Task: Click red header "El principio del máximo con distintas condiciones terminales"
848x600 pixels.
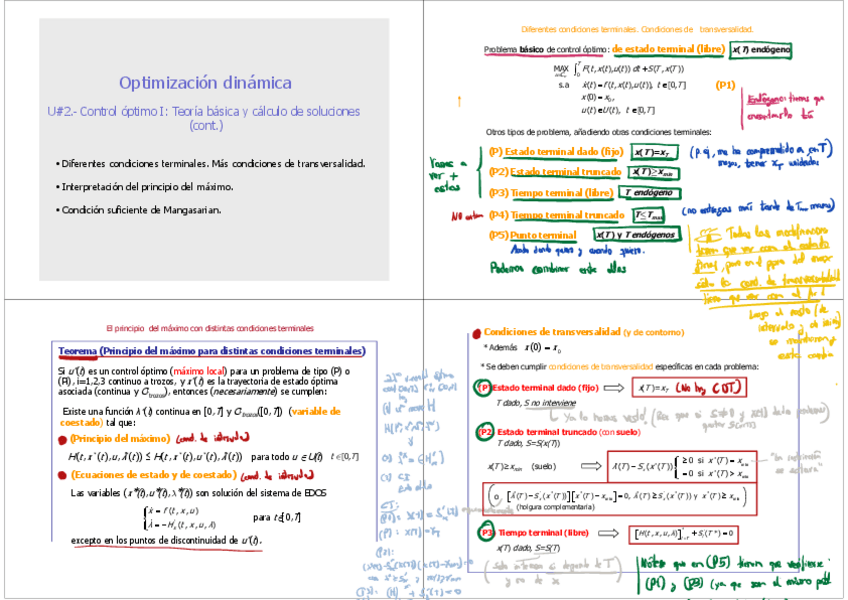Action: click(x=210, y=328)
